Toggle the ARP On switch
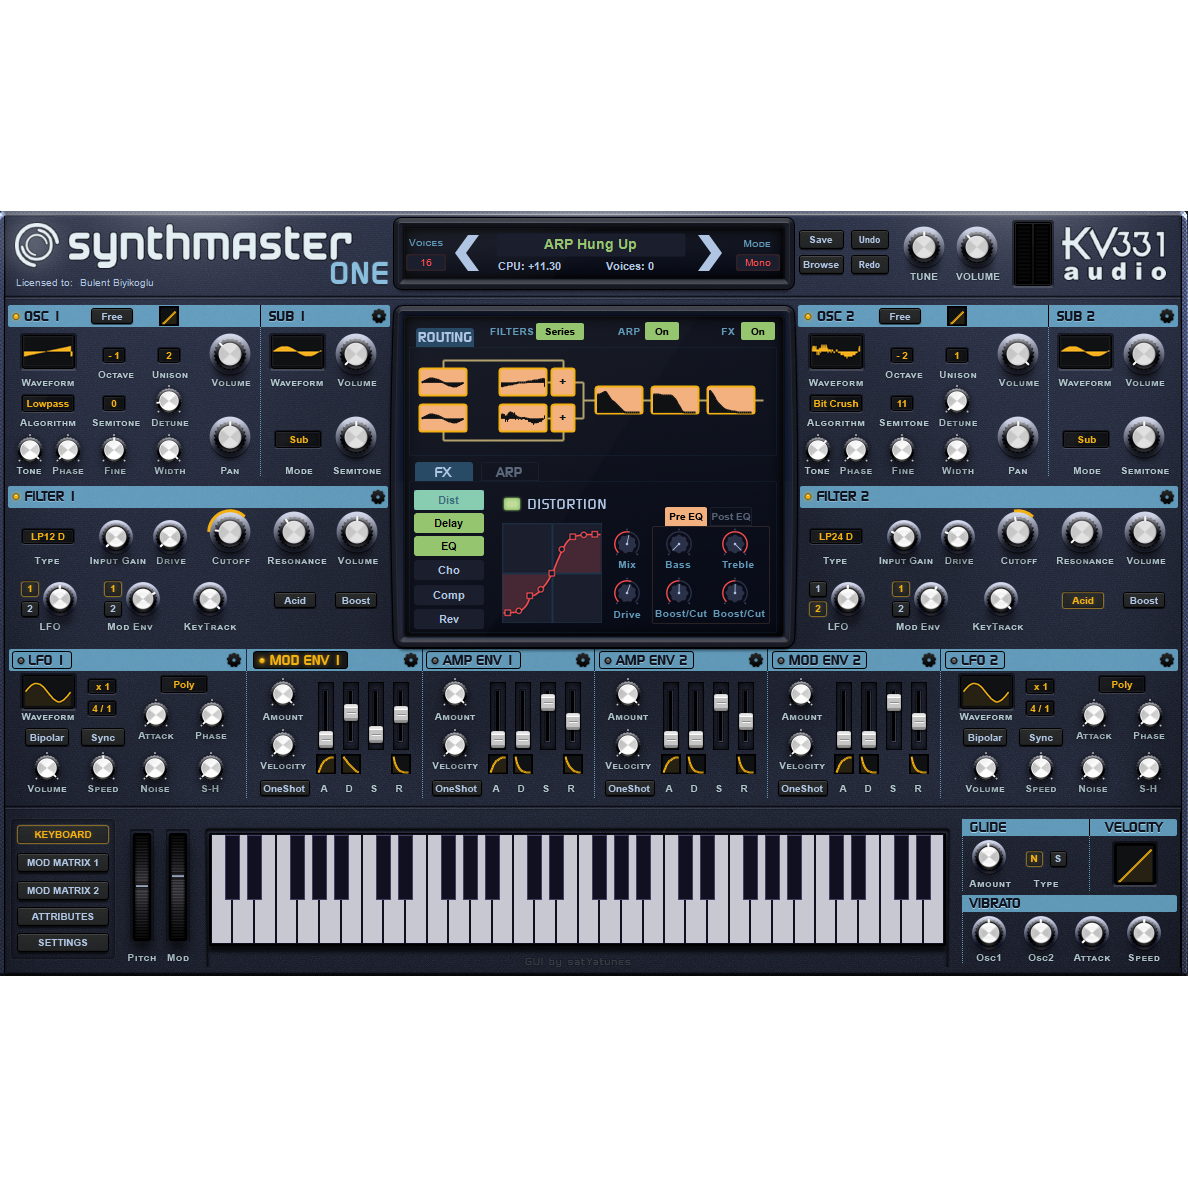Screen dimensions: 1188x1188 pyautogui.click(x=661, y=331)
